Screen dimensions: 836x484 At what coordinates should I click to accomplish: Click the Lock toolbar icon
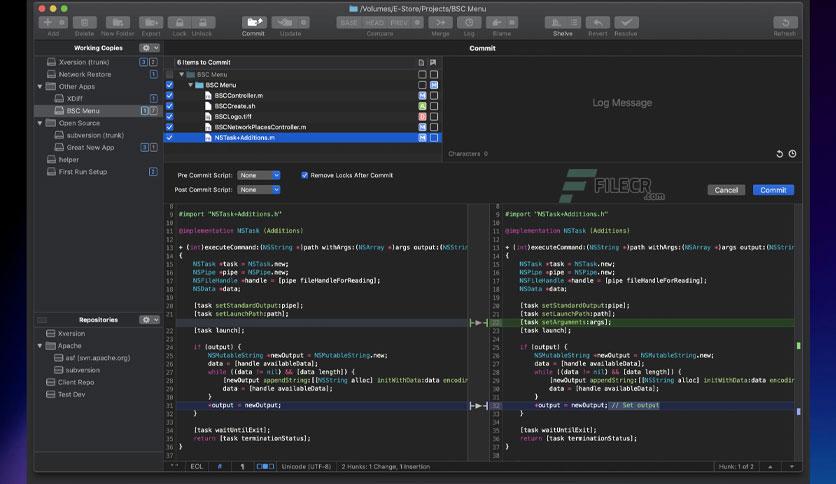179,22
